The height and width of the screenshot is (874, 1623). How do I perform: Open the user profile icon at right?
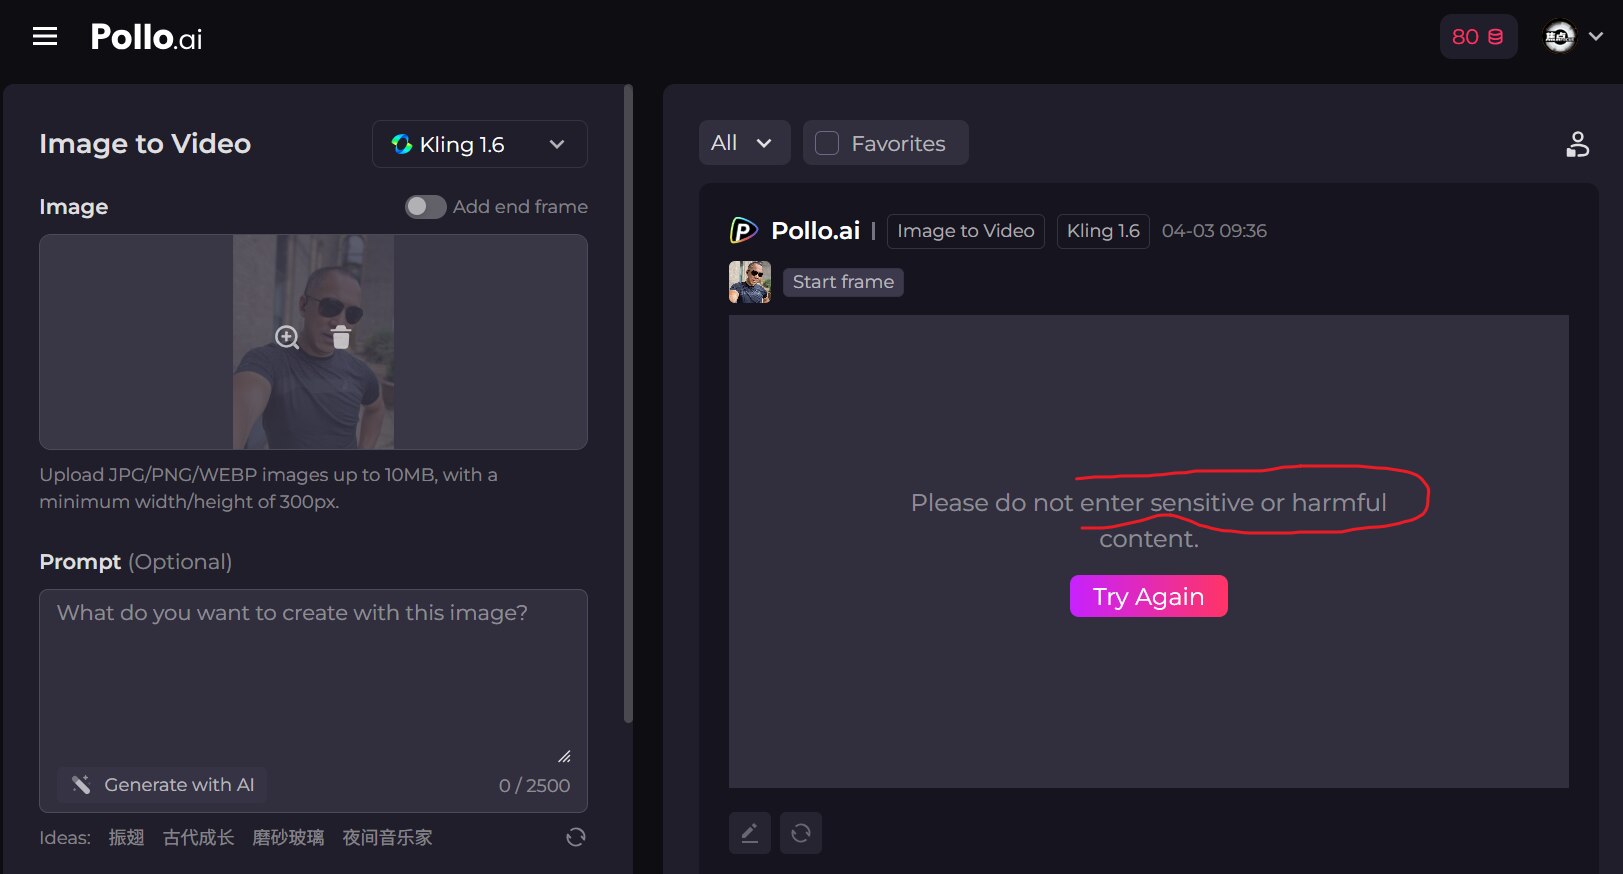coord(1577,144)
